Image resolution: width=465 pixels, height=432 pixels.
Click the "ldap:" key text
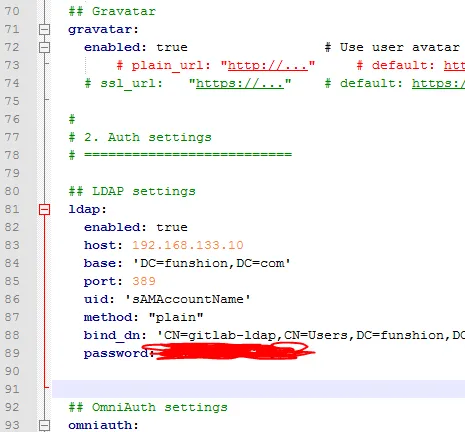[87, 209]
